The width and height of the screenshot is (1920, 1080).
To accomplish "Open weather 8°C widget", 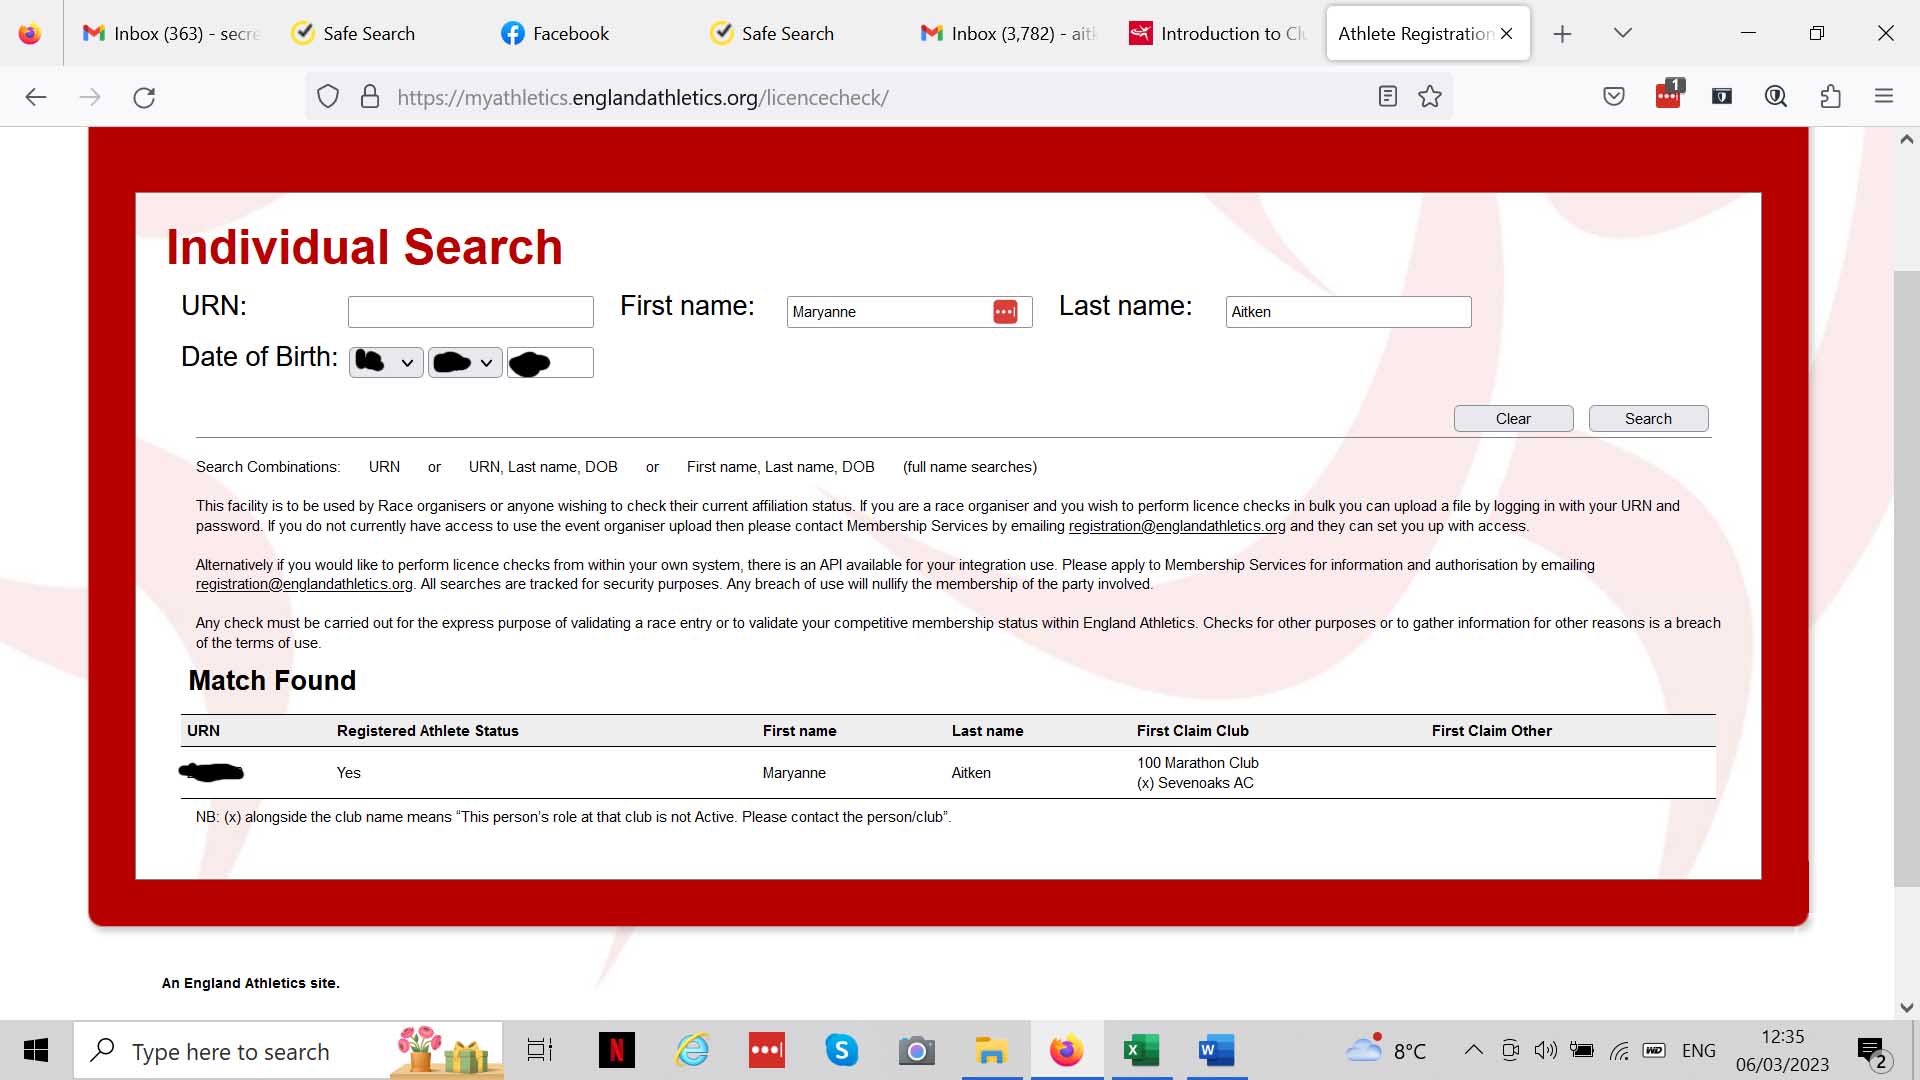I will tap(1386, 1050).
